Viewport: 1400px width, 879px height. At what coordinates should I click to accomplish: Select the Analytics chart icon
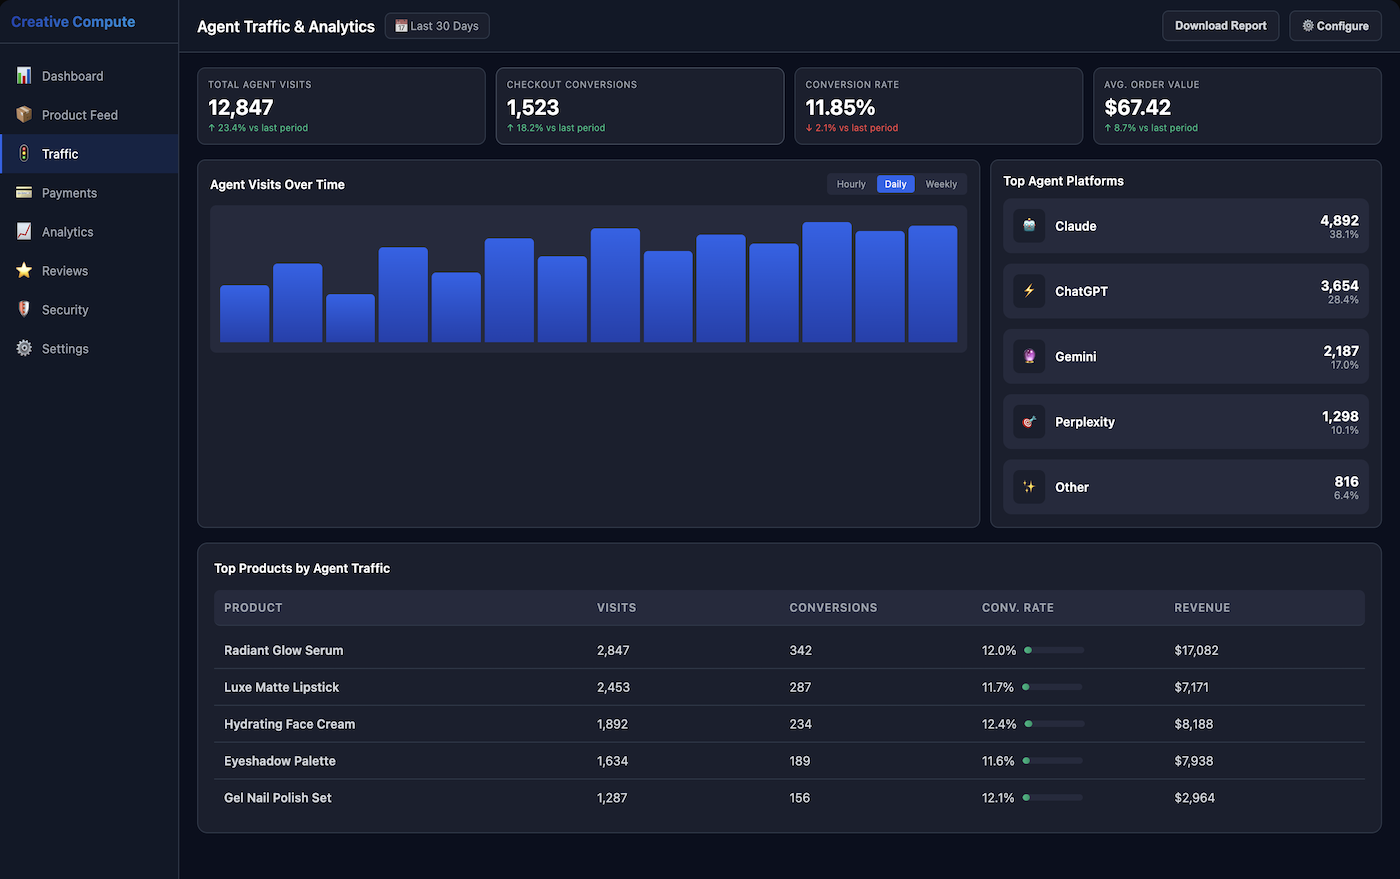point(23,231)
